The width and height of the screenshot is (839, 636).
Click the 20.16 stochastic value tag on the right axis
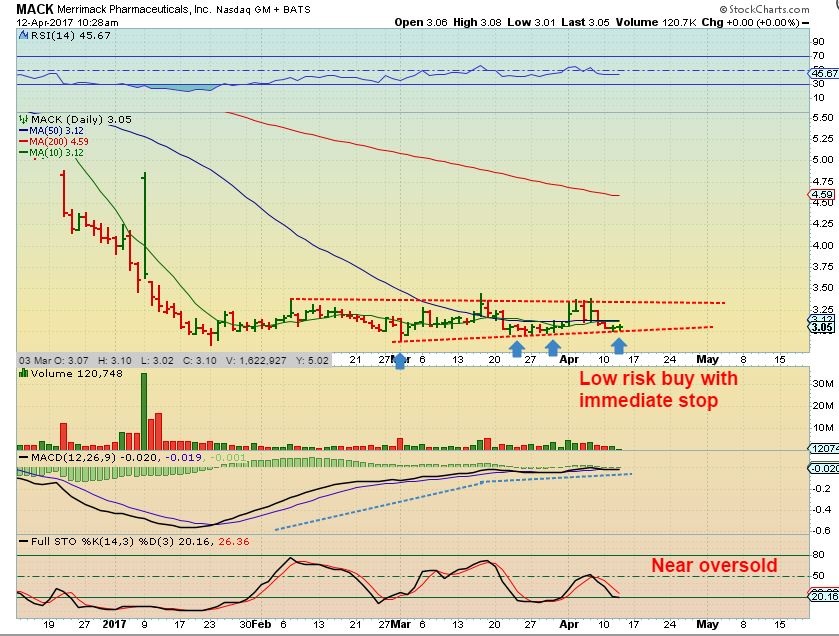(x=825, y=597)
